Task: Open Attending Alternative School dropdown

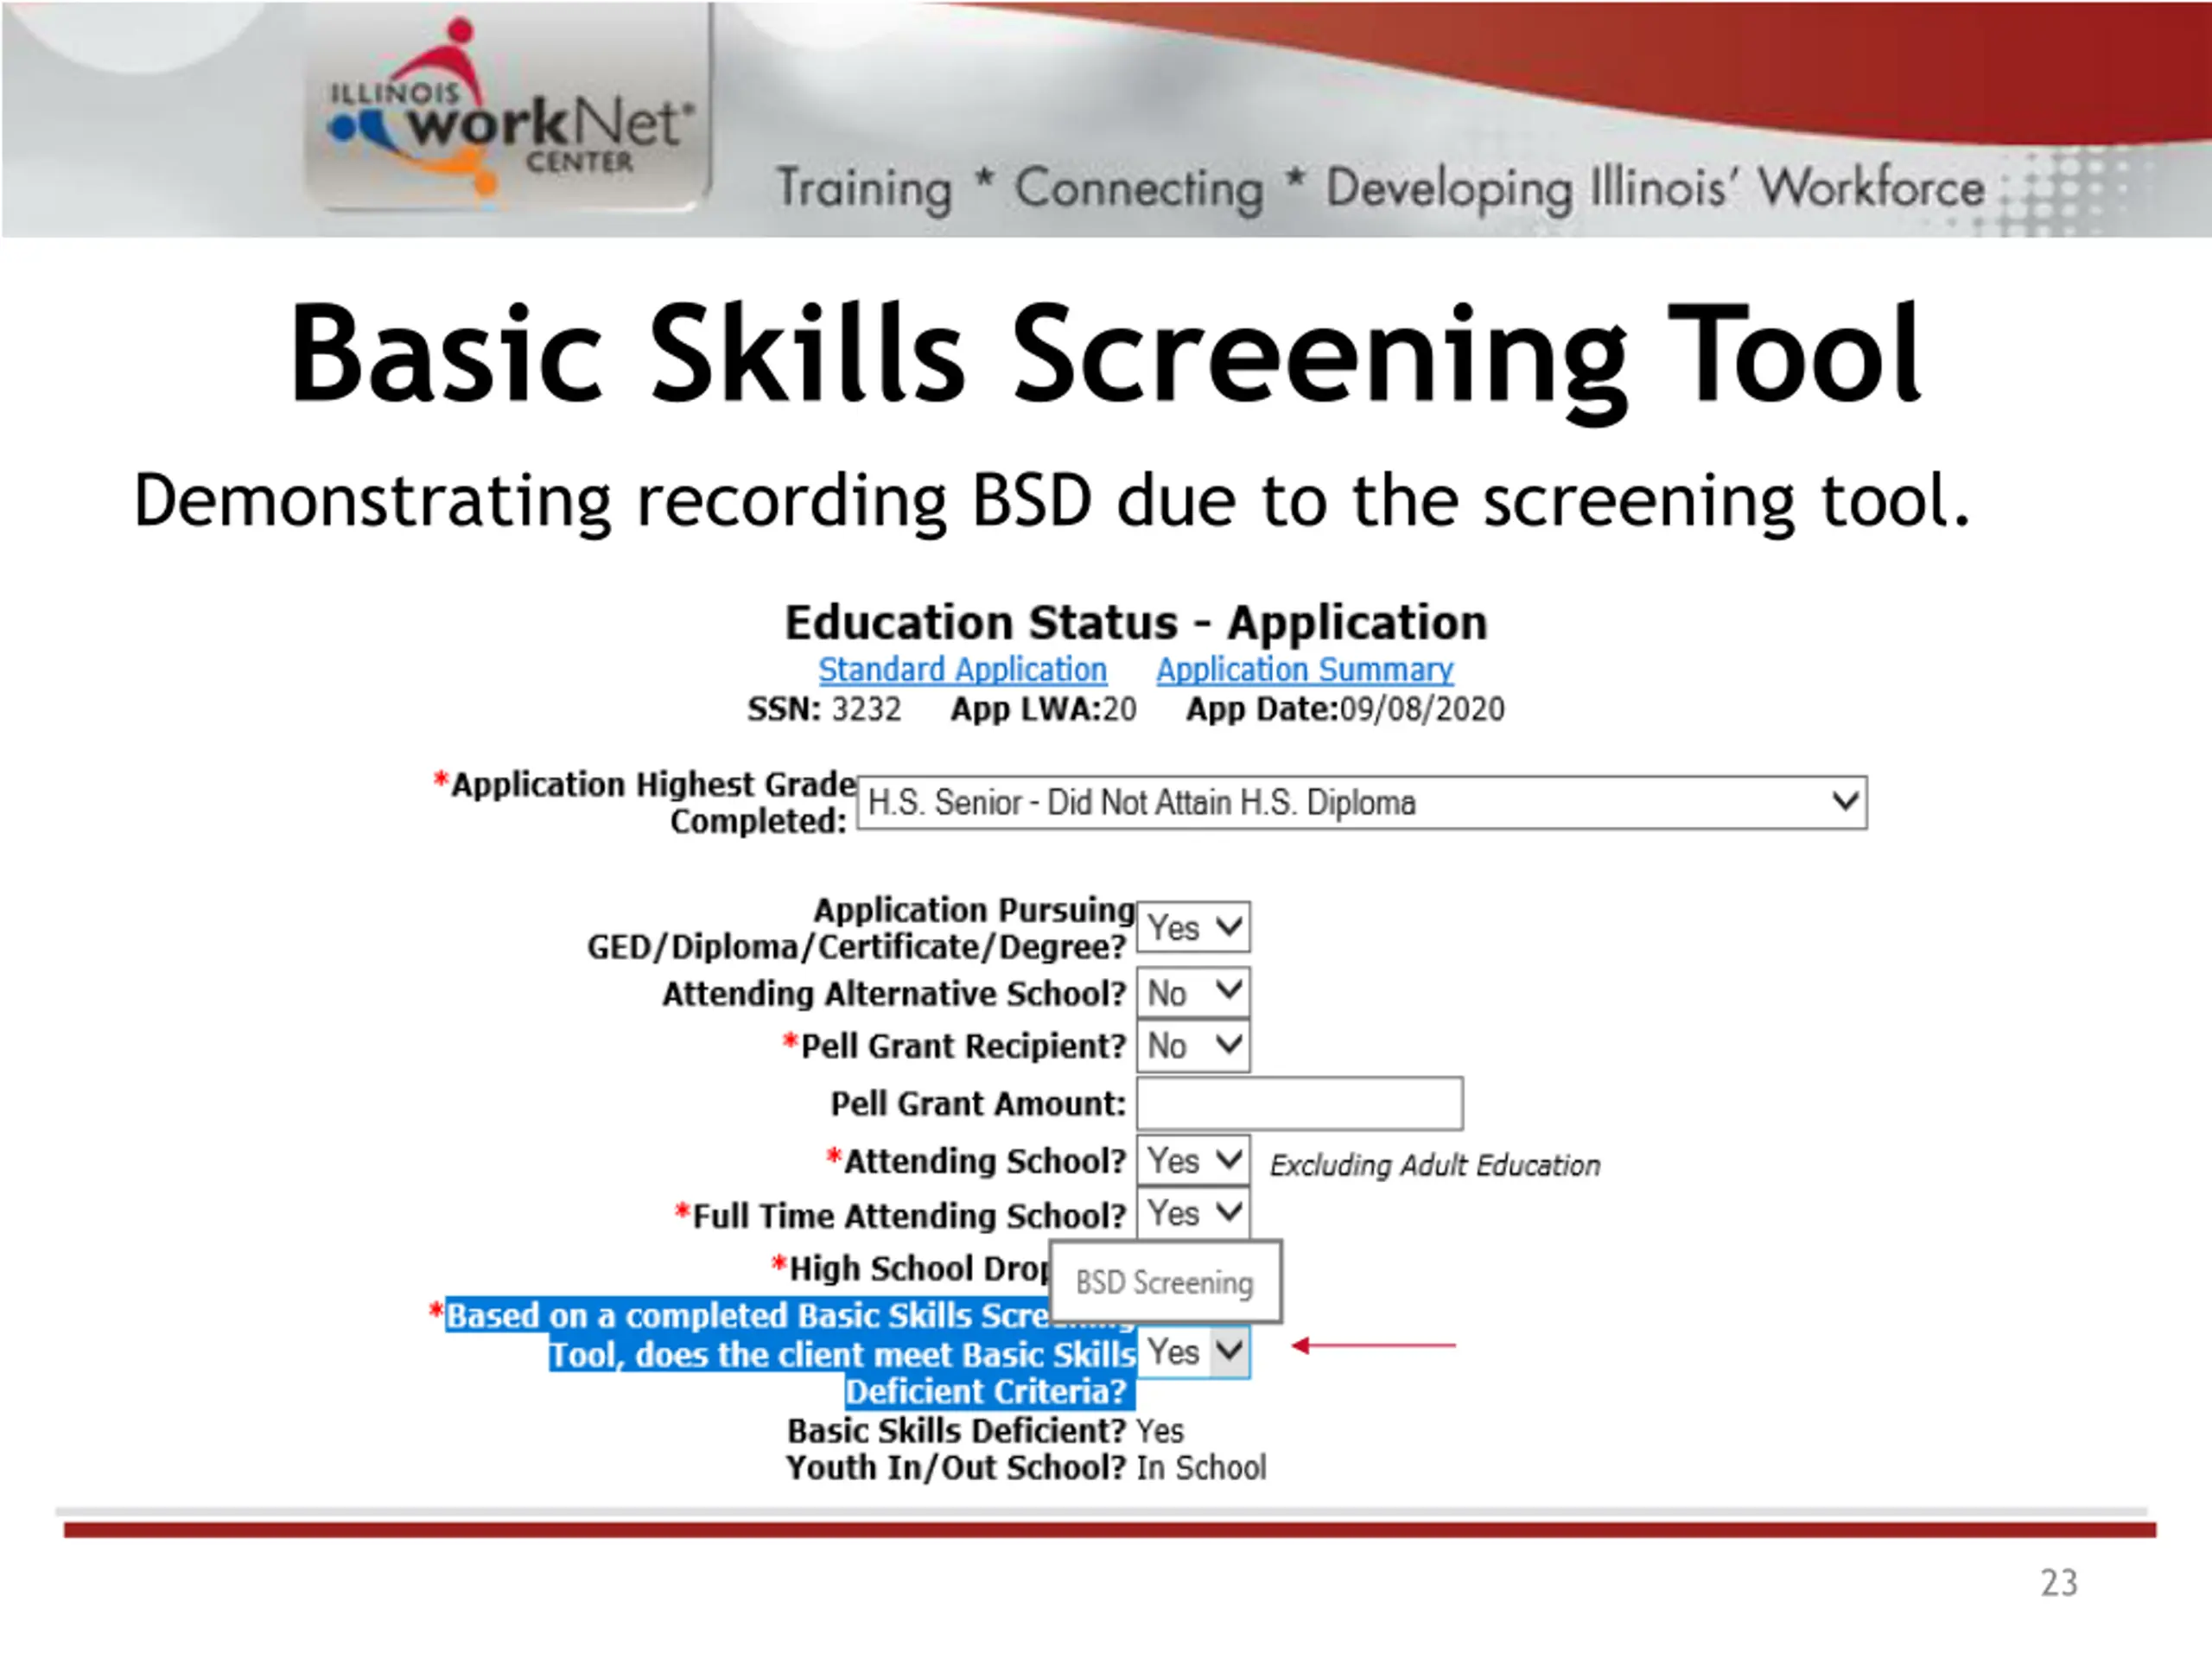Action: 1194,993
